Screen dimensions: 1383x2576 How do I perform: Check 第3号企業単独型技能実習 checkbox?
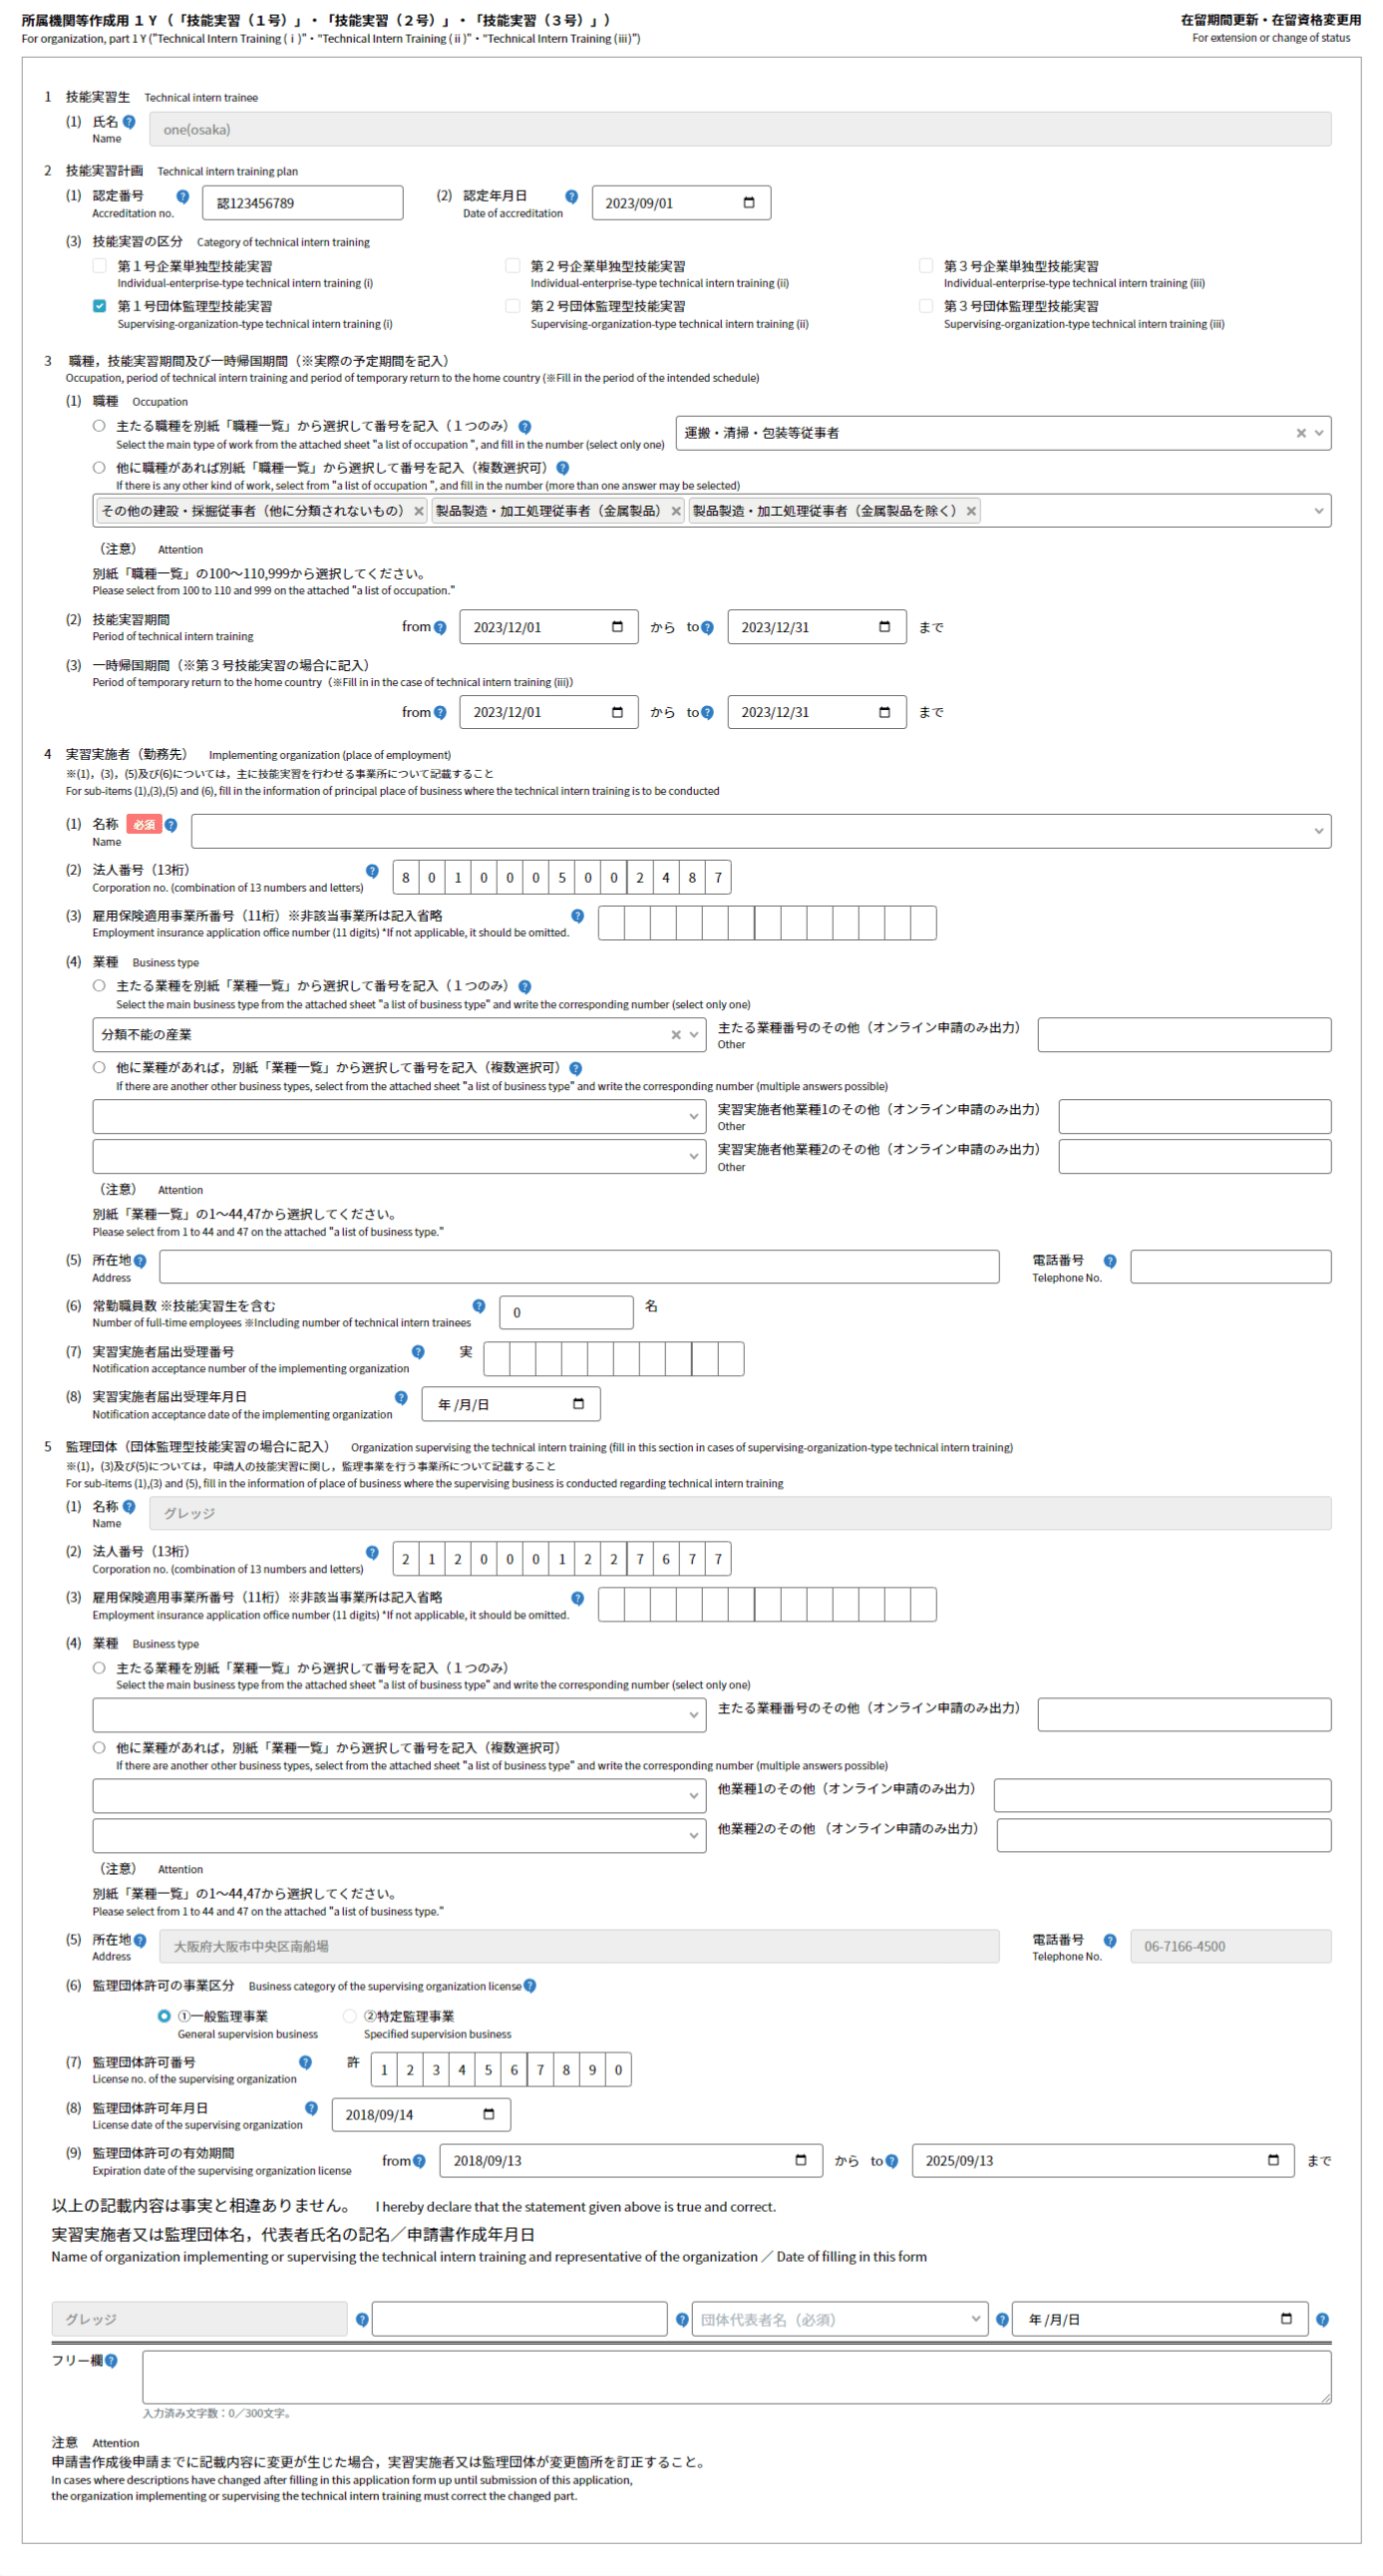926,266
